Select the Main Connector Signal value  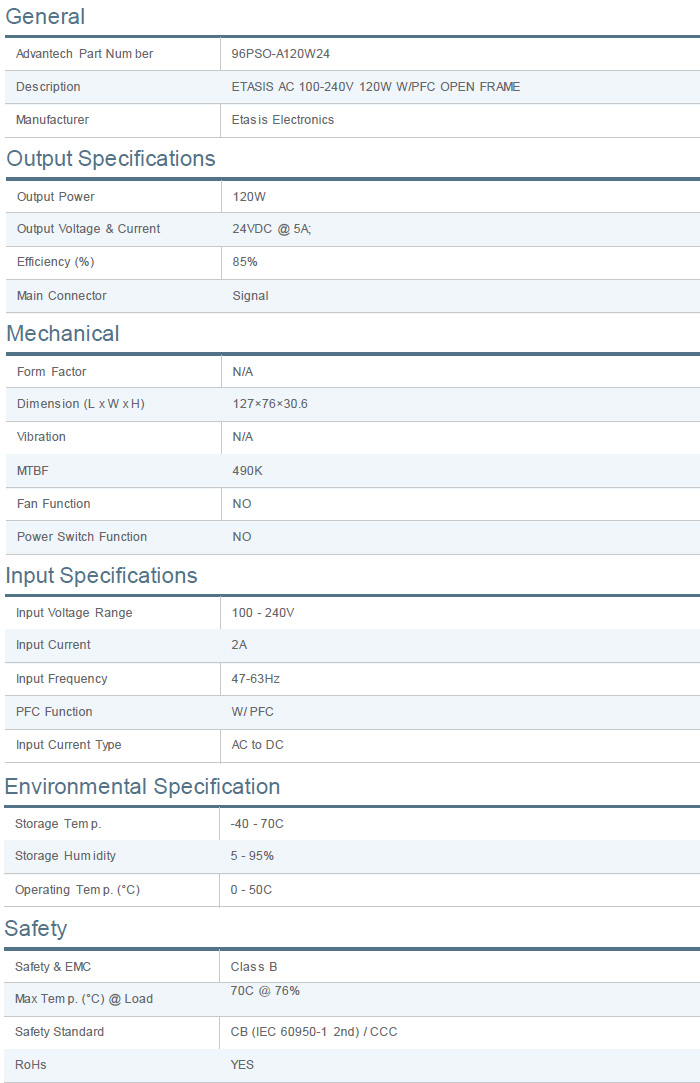250,296
